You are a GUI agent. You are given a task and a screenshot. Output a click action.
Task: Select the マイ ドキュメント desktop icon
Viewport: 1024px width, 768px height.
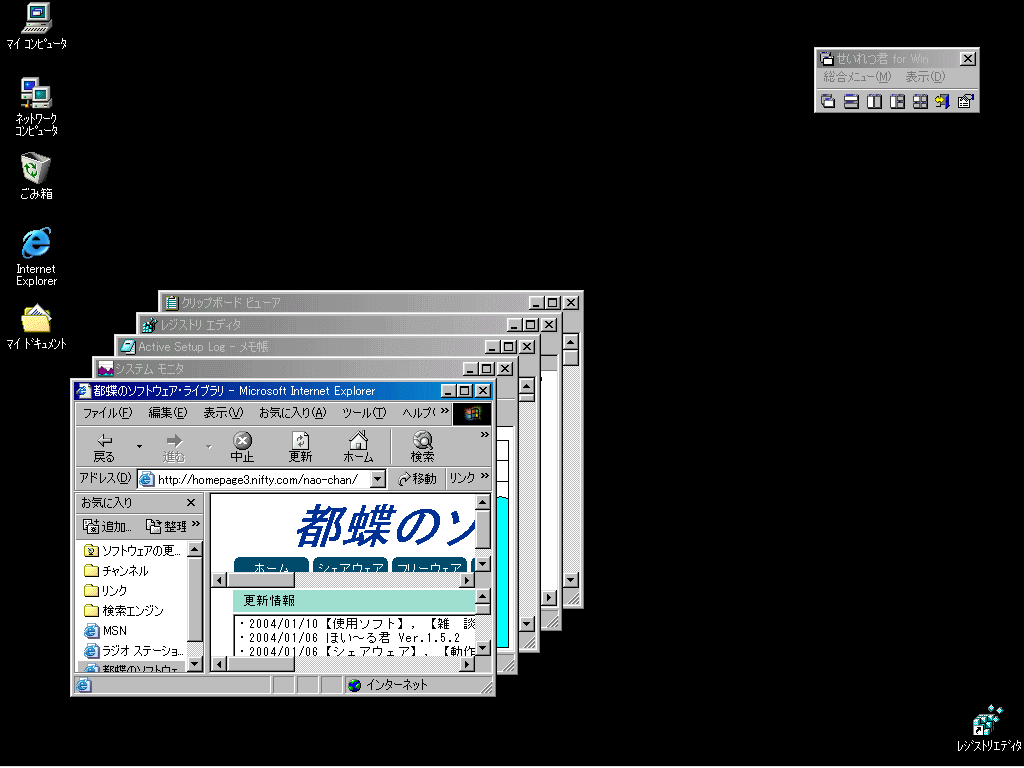tap(37, 327)
